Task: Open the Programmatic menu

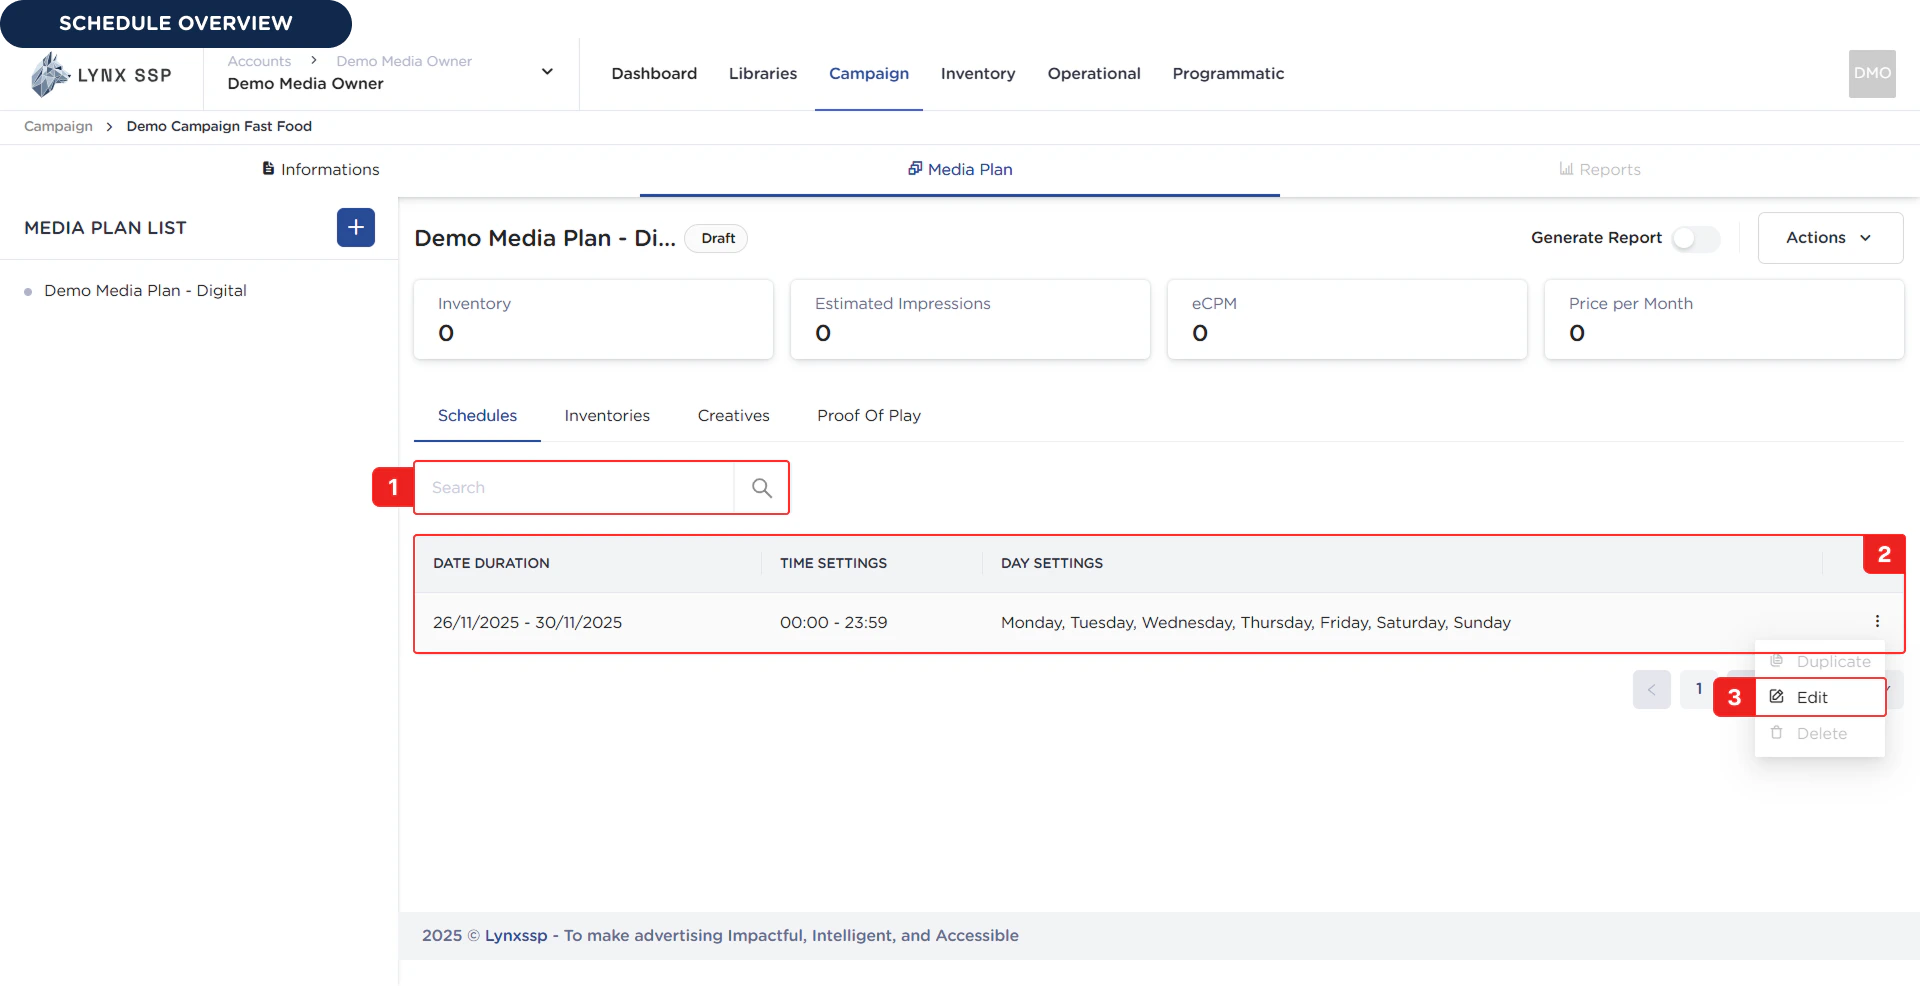Action: coord(1228,73)
